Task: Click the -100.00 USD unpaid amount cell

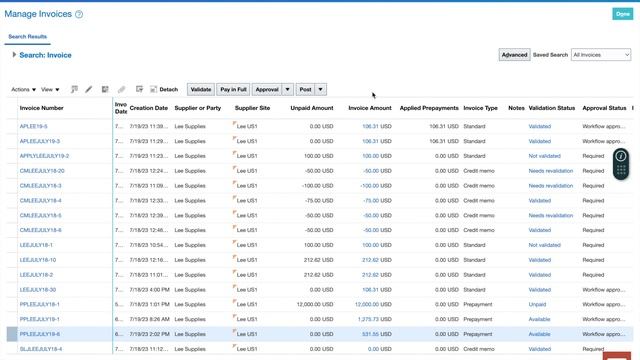Action: (x=318, y=186)
